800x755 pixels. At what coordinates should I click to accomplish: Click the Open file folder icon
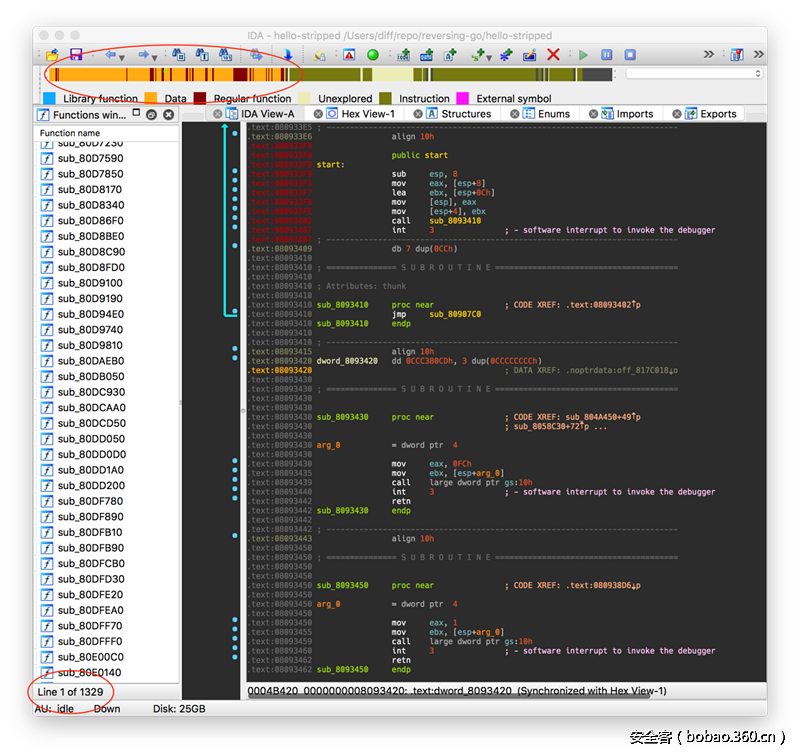(x=52, y=55)
